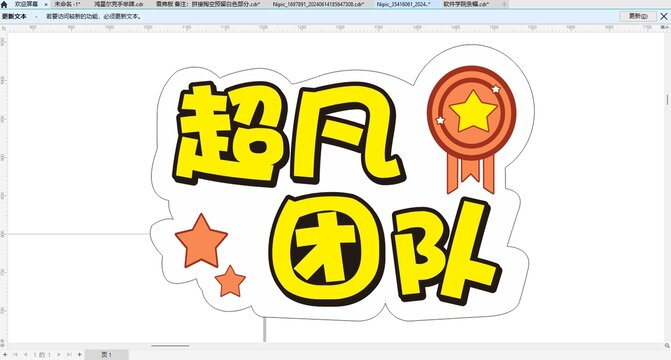The width and height of the screenshot is (671, 360).
Task: Go to the previous page arrow
Action: (x=25, y=354)
